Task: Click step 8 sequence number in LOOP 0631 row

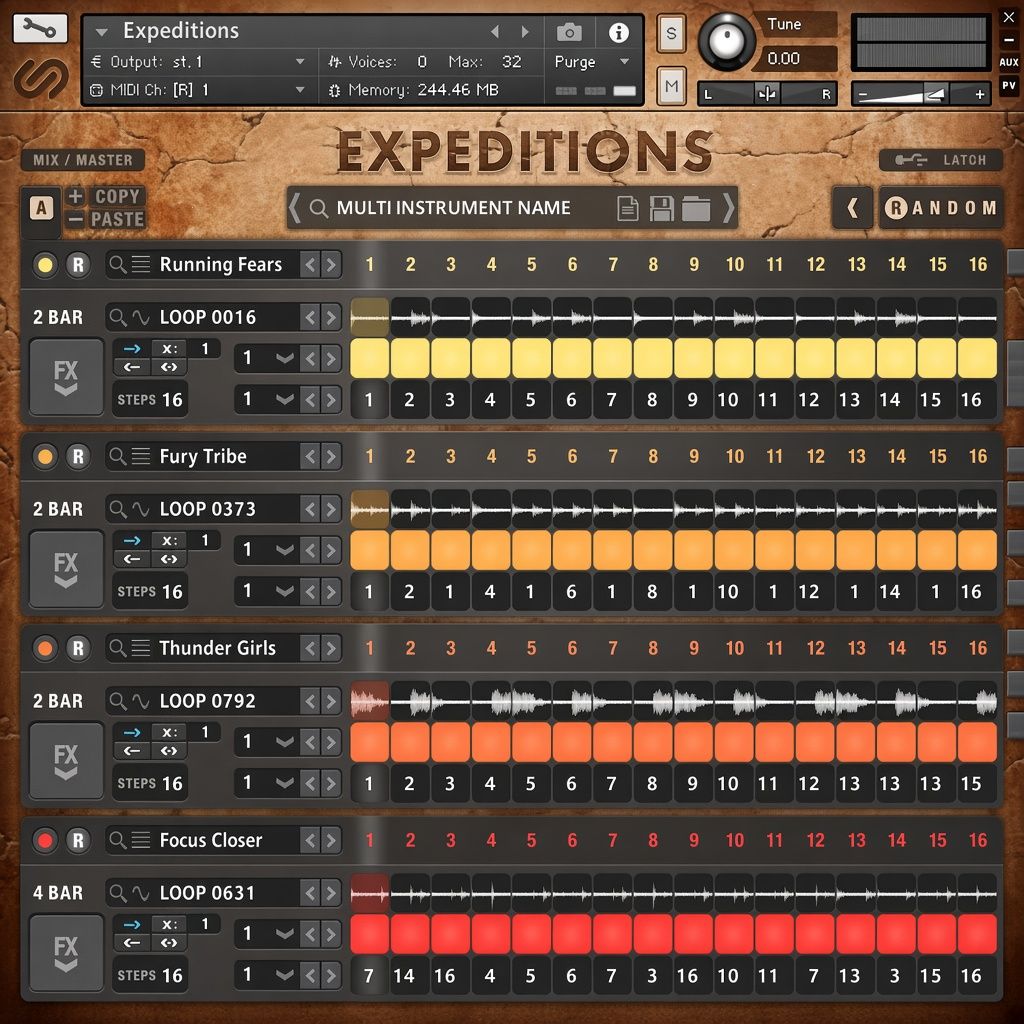Action: 652,976
